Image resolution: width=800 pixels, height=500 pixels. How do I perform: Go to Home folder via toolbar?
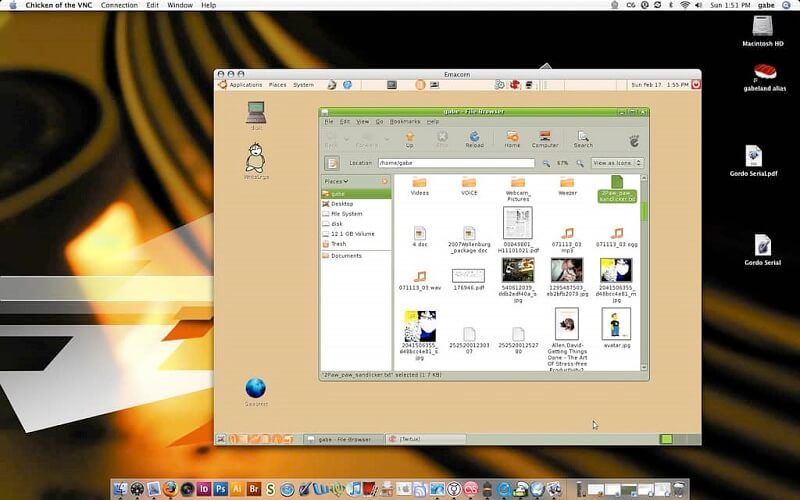(x=512, y=139)
